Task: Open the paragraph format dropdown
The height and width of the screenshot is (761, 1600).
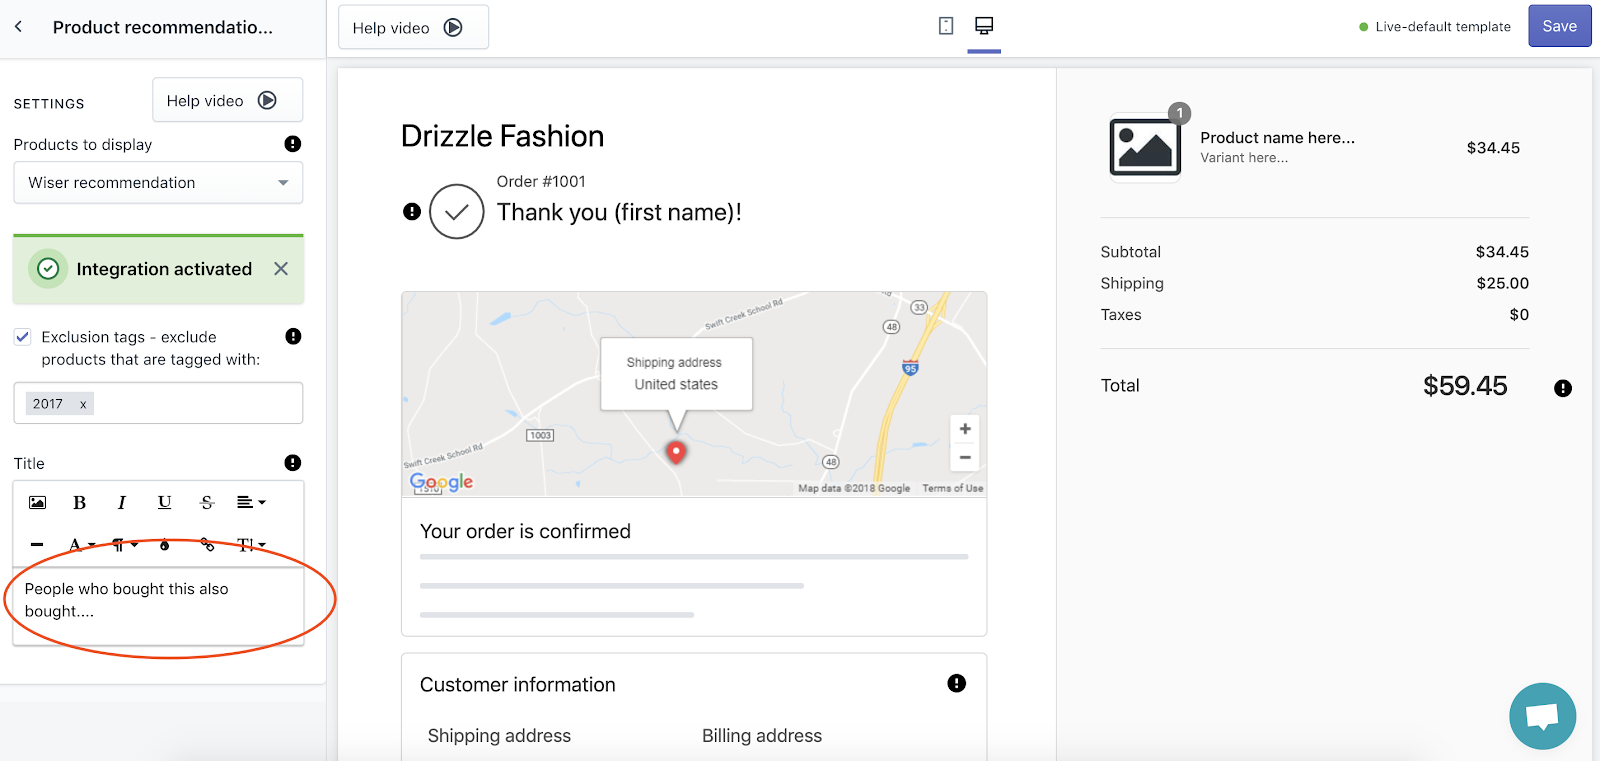Action: click(124, 545)
